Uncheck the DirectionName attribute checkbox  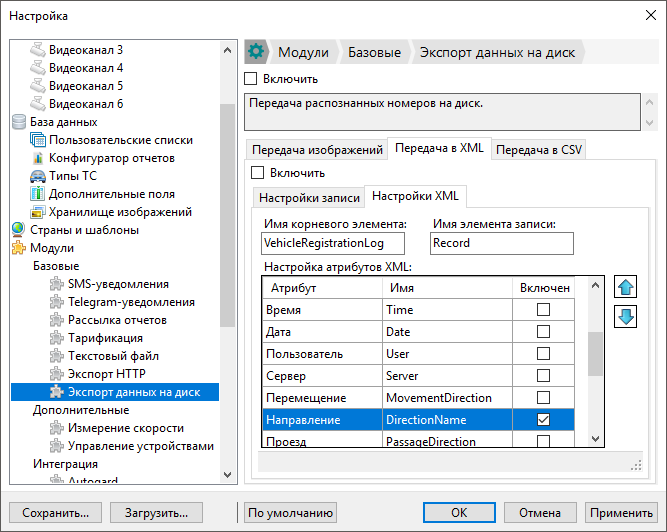(543, 420)
